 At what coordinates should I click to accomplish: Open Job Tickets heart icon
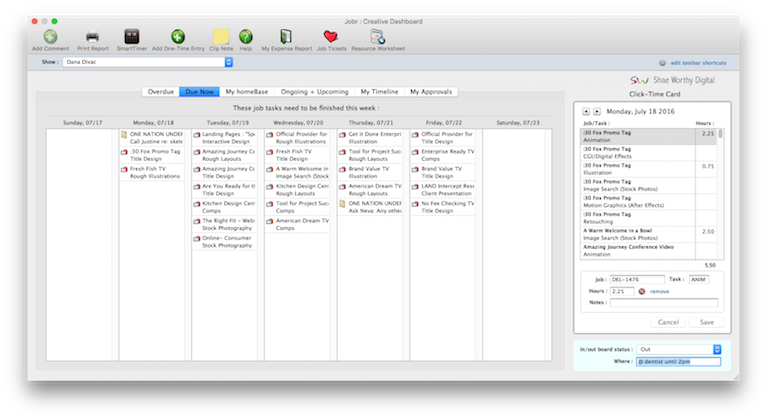330,37
